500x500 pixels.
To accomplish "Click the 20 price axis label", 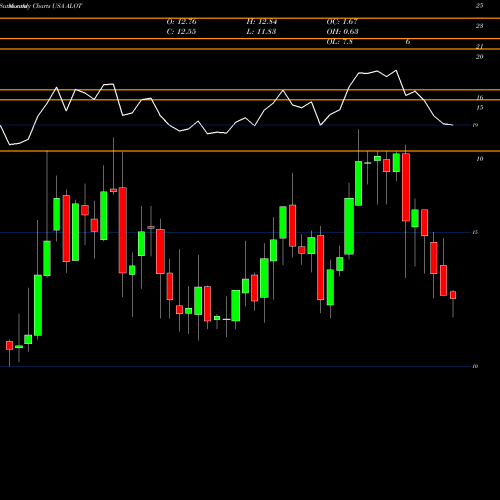I will pos(479,57).
